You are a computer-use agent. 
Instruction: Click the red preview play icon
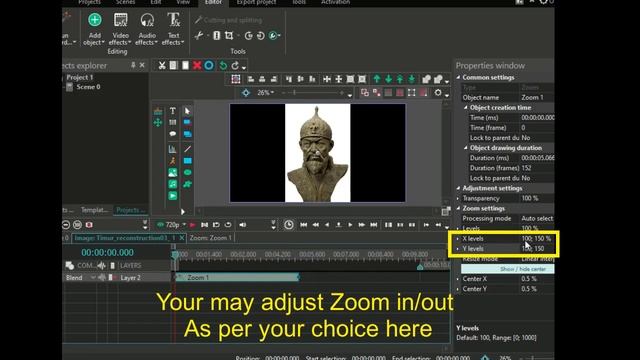(193, 224)
